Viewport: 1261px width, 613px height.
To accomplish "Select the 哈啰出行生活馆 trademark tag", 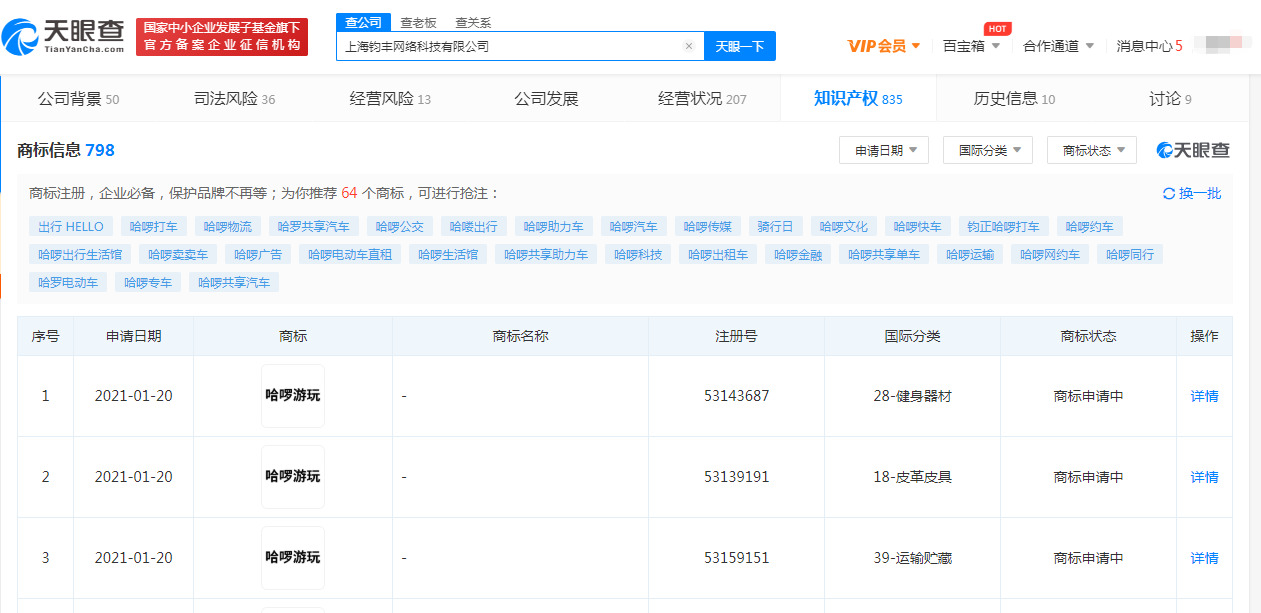I will point(80,254).
